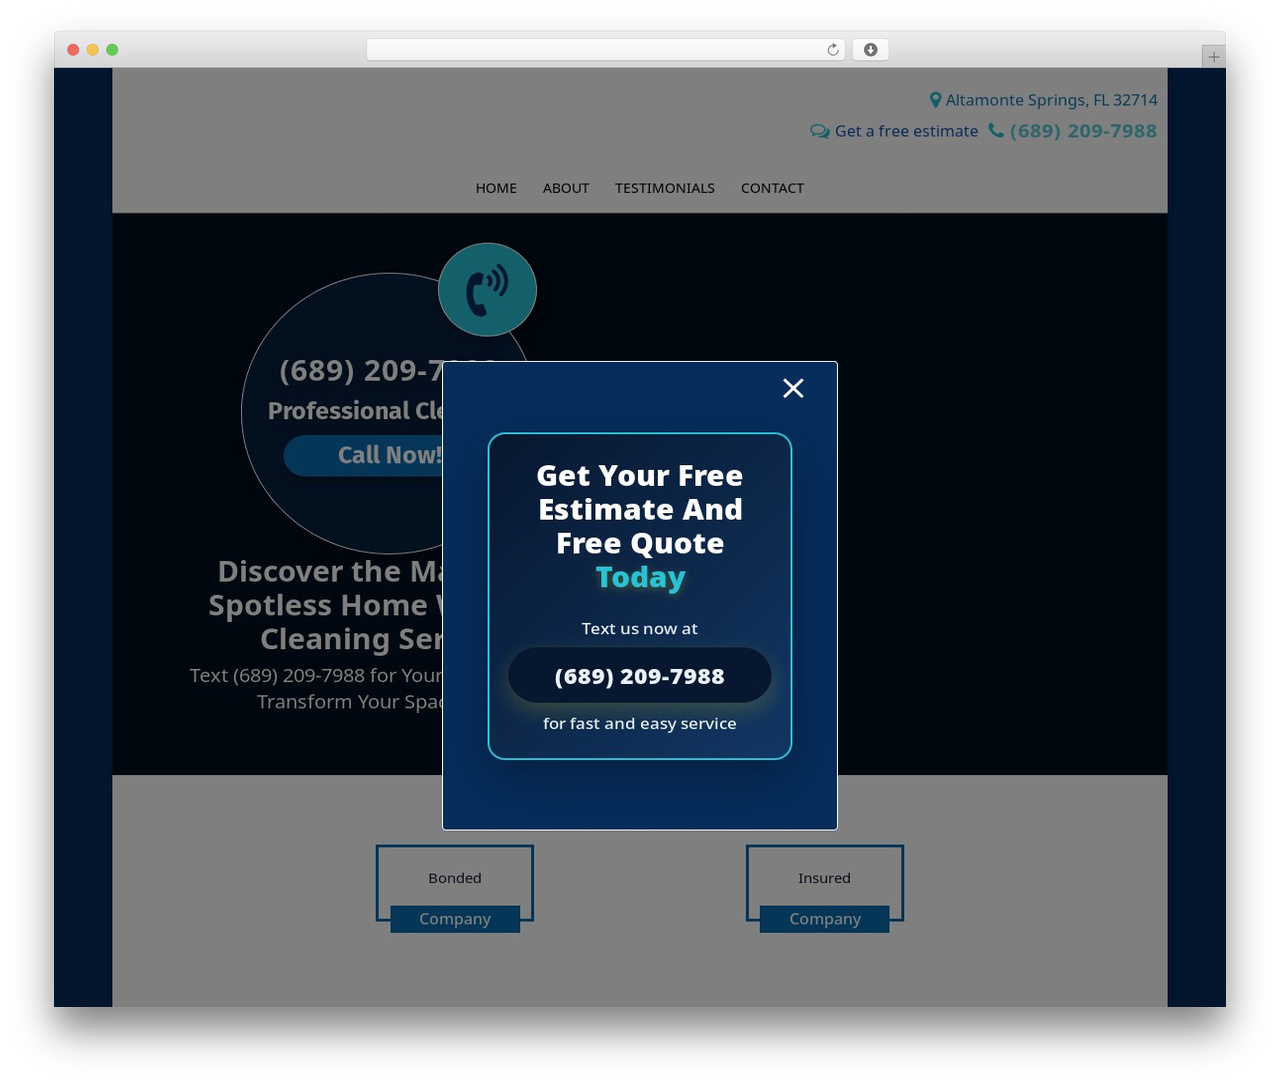Image resolution: width=1280 pixels, height=1084 pixels.
Task: Click the chat bubbles icon in the header
Action: pyautogui.click(x=820, y=131)
